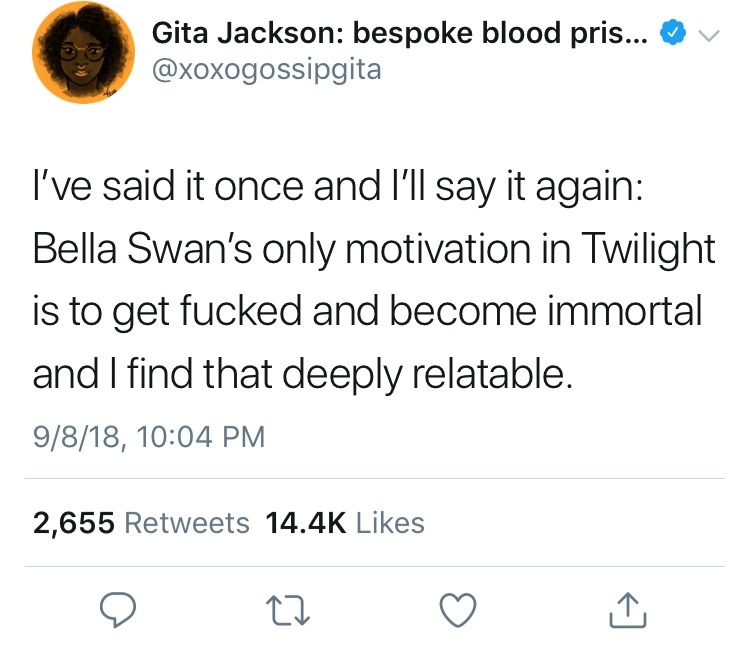750x651 pixels.
Task: Expand the tweet options chevron
Action: (x=709, y=36)
